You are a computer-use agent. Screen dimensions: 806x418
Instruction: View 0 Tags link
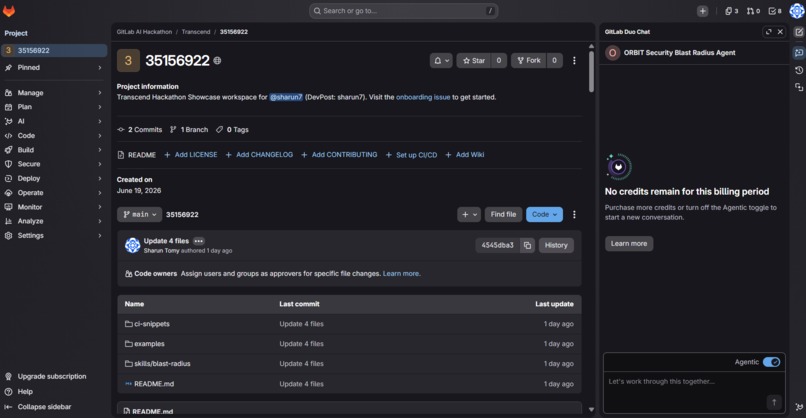(x=232, y=130)
